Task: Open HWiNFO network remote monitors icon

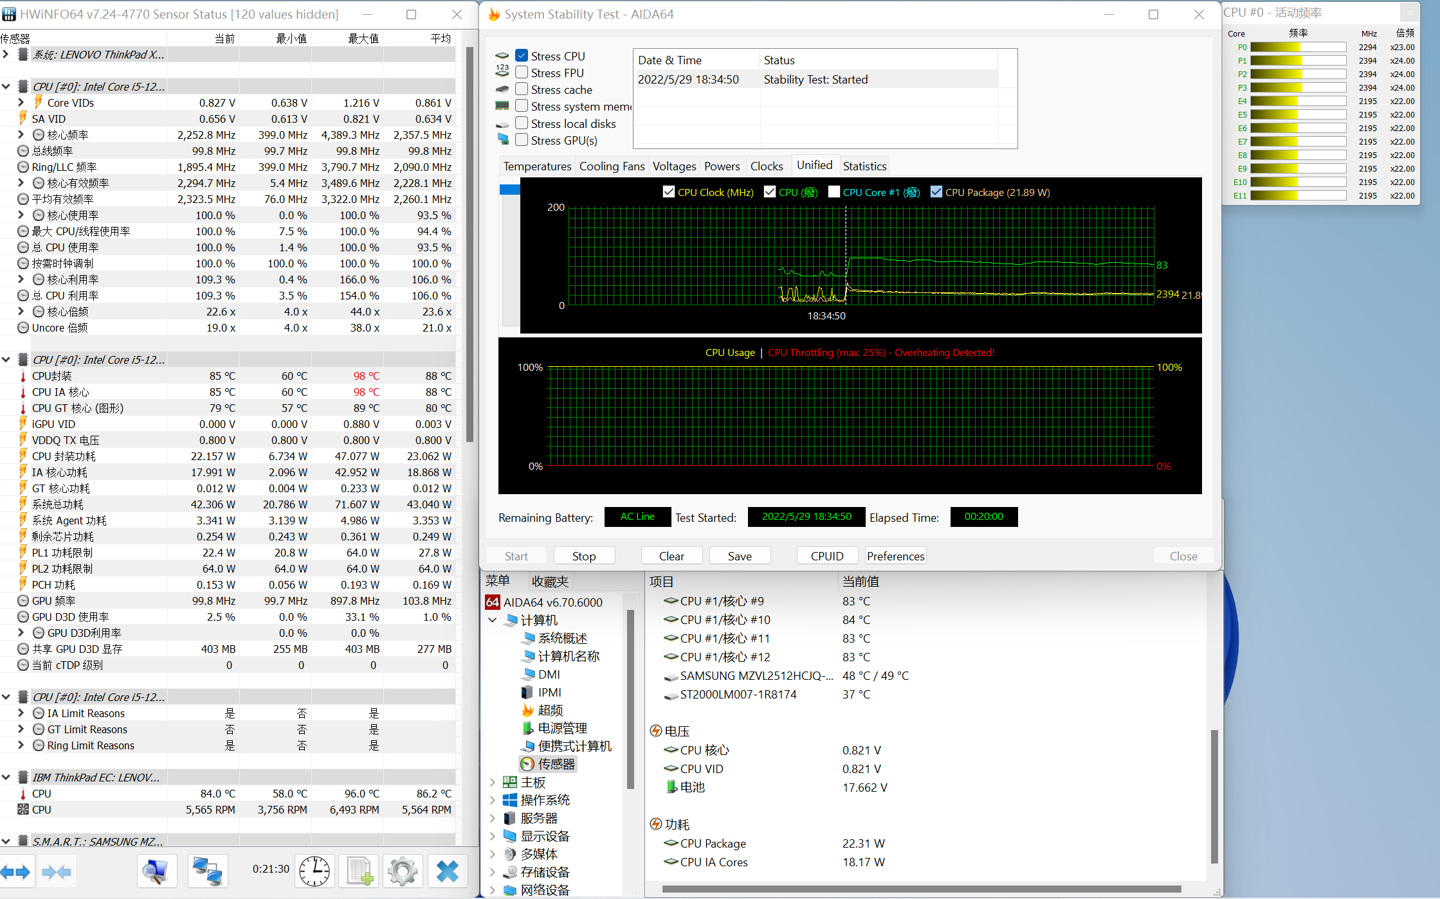Action: pos(207,871)
